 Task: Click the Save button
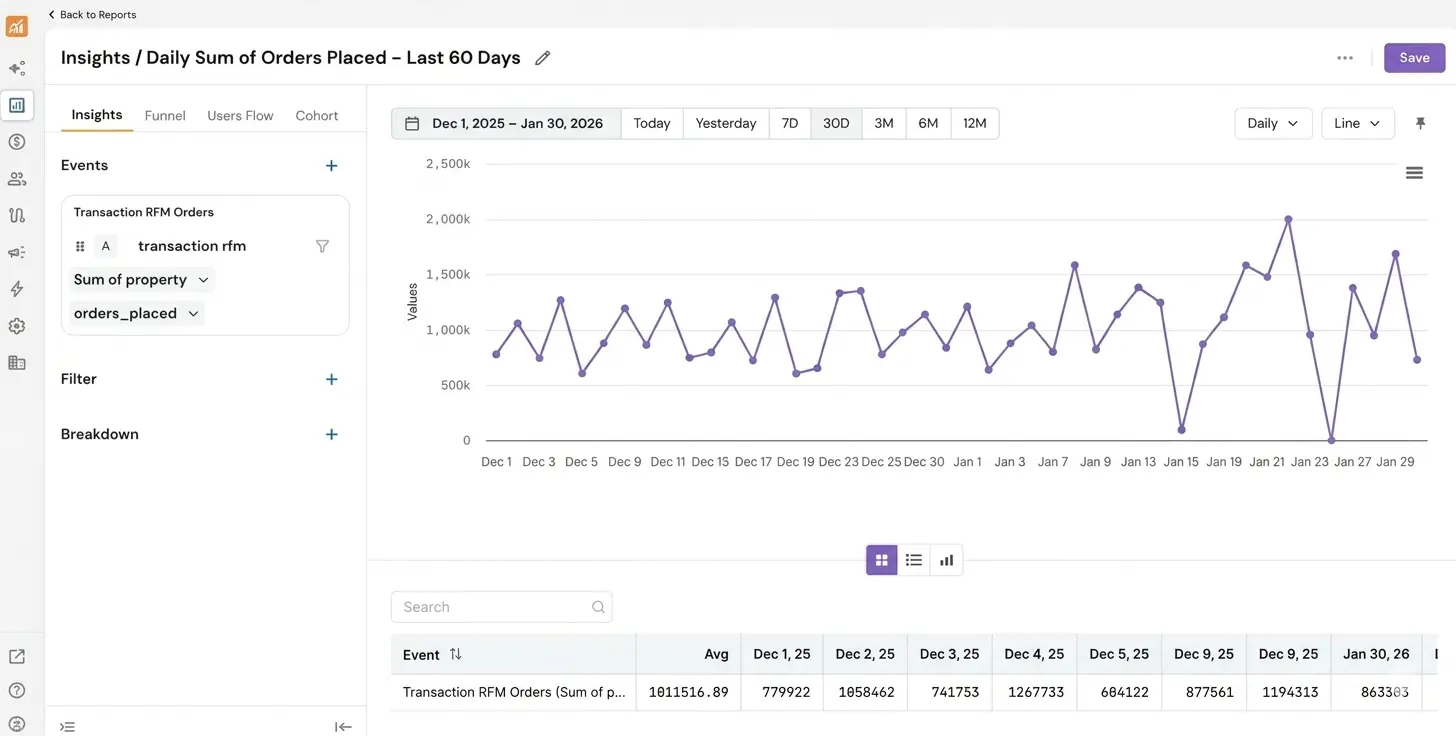click(x=1414, y=58)
